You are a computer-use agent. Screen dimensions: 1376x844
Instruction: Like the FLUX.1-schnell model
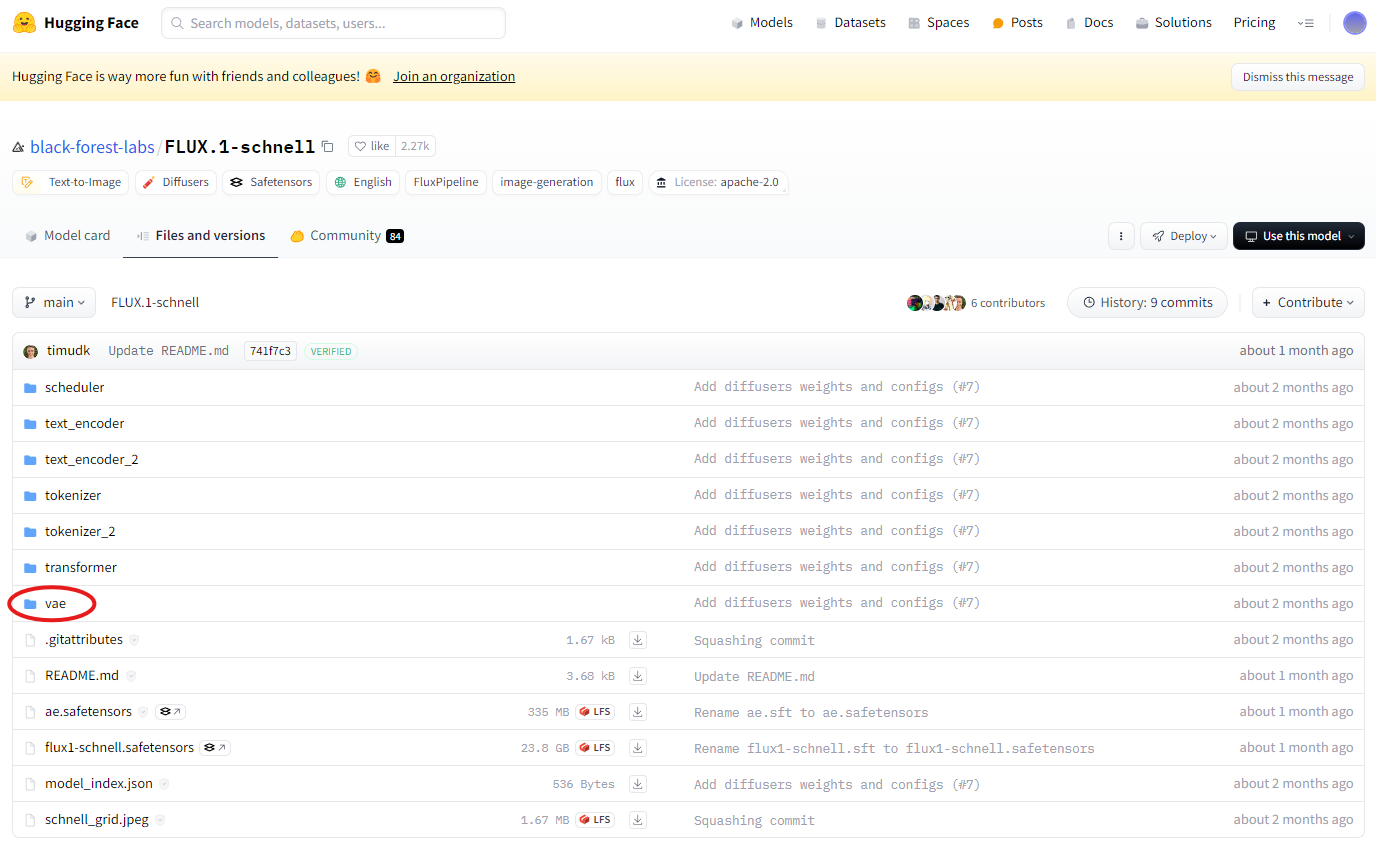pyautogui.click(x=372, y=146)
